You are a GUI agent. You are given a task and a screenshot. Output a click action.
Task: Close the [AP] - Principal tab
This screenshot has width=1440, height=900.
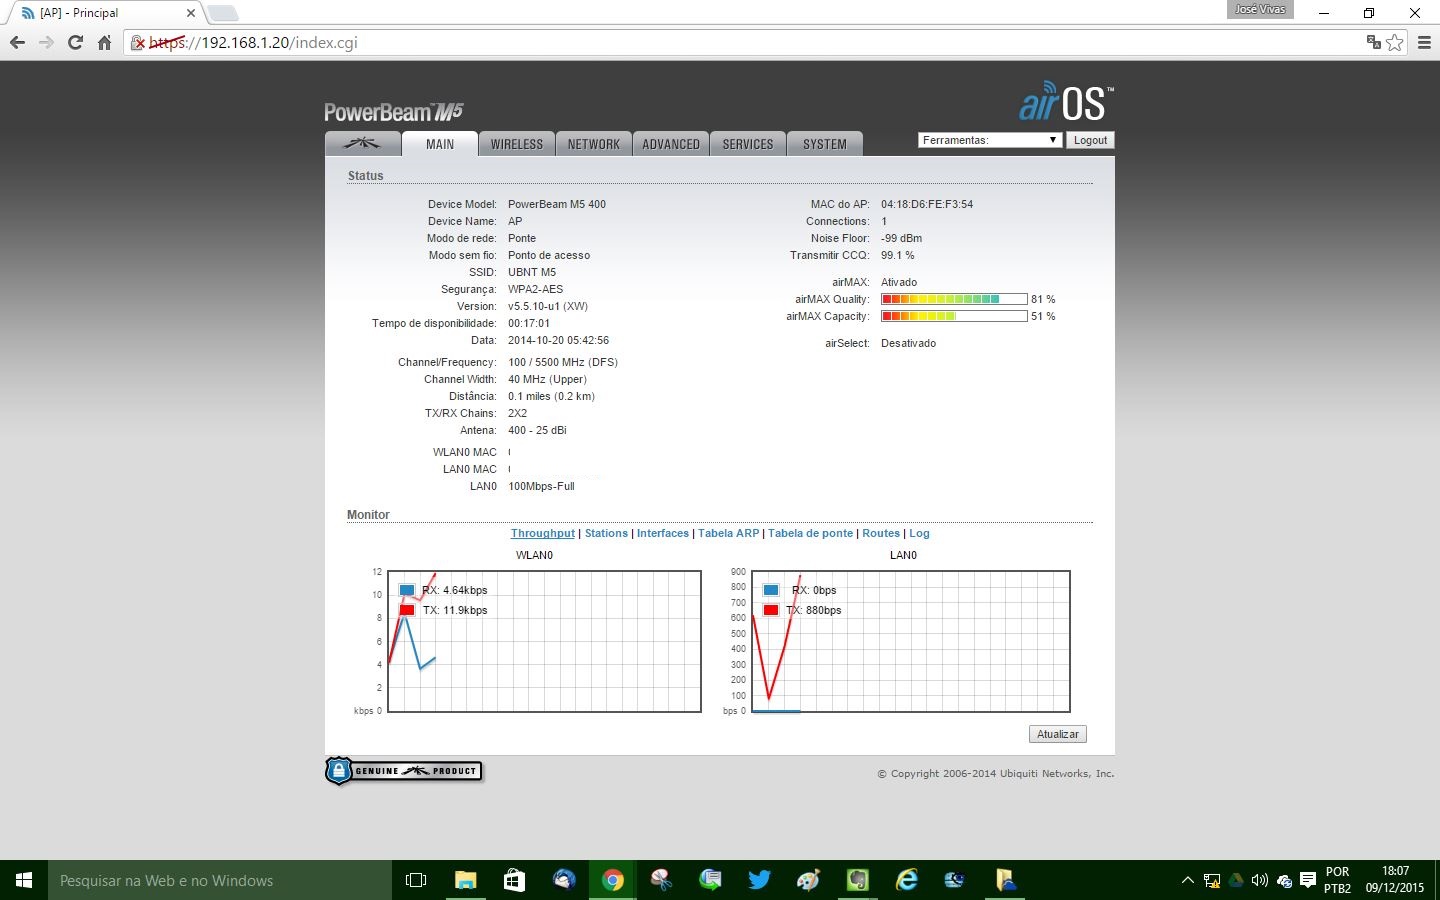[191, 13]
